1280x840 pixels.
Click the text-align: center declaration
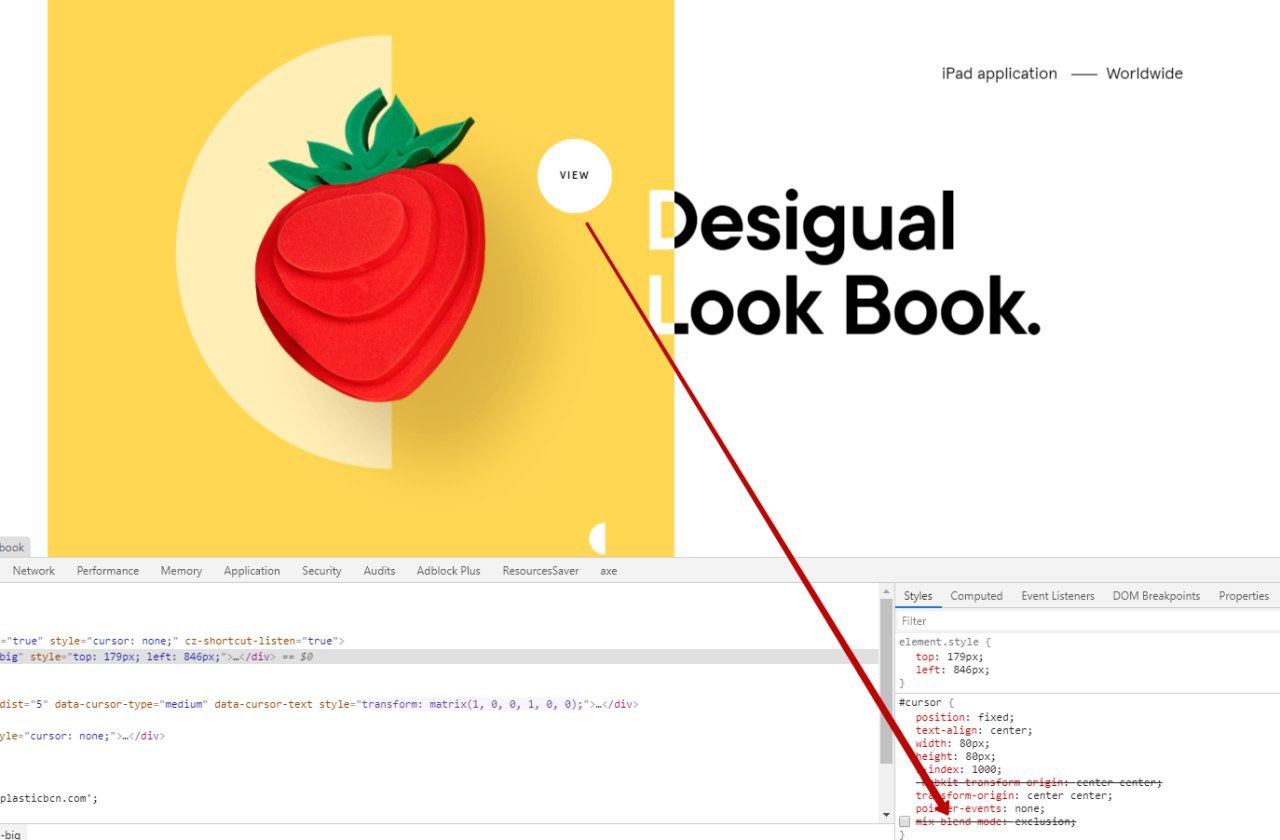(x=974, y=730)
